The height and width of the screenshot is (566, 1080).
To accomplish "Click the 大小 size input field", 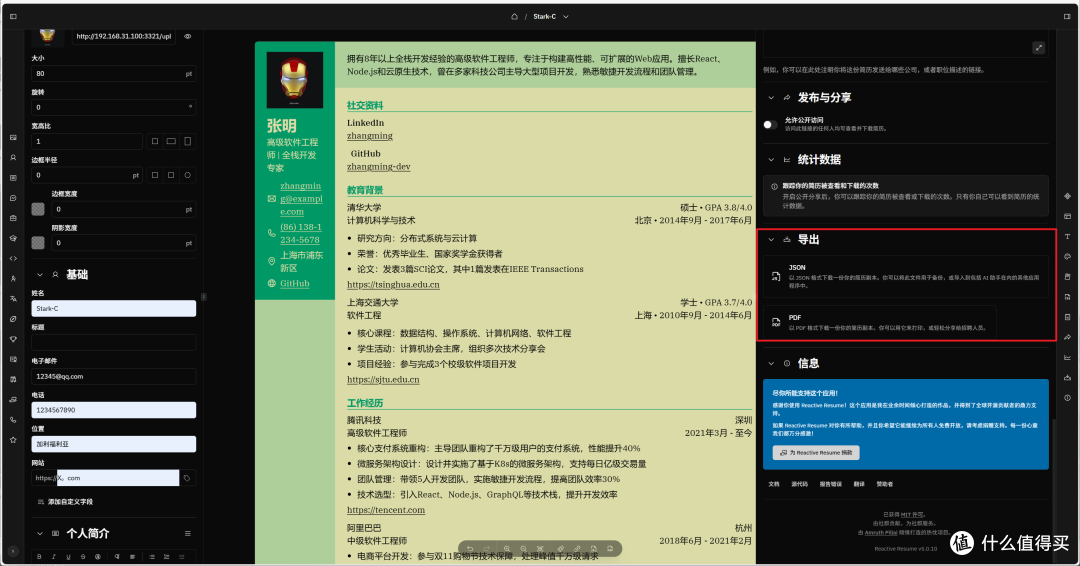I will point(114,74).
